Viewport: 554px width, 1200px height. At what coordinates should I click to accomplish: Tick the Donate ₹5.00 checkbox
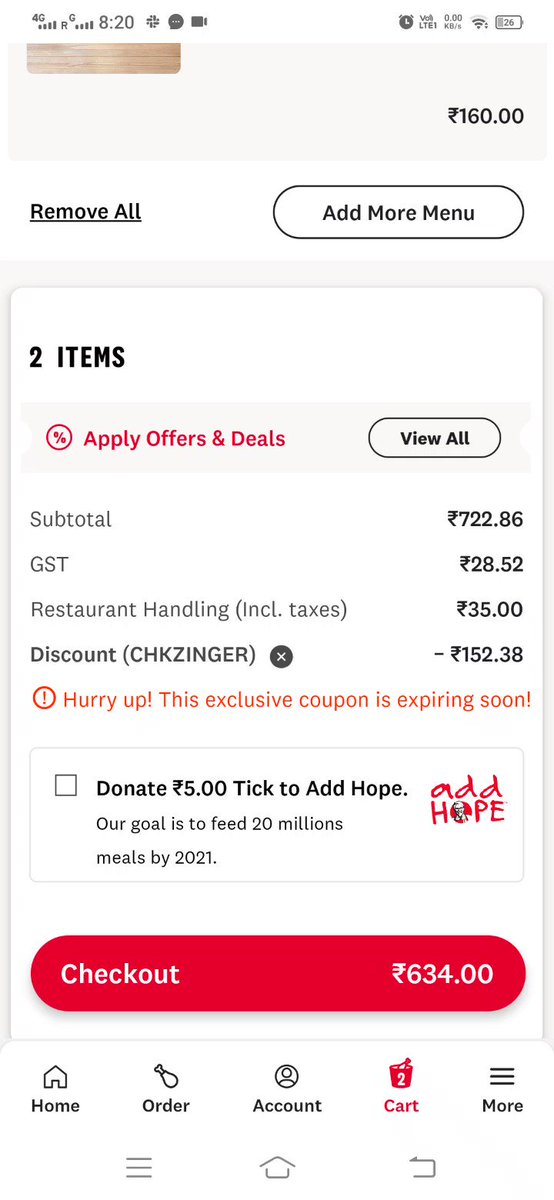[x=66, y=786]
